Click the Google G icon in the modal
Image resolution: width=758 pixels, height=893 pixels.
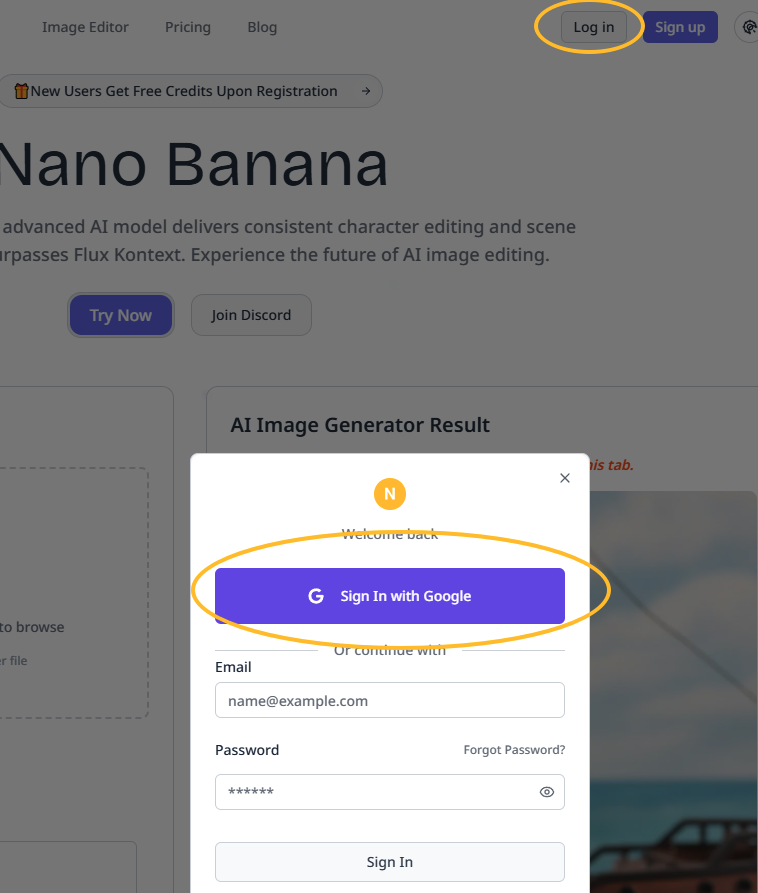click(316, 595)
